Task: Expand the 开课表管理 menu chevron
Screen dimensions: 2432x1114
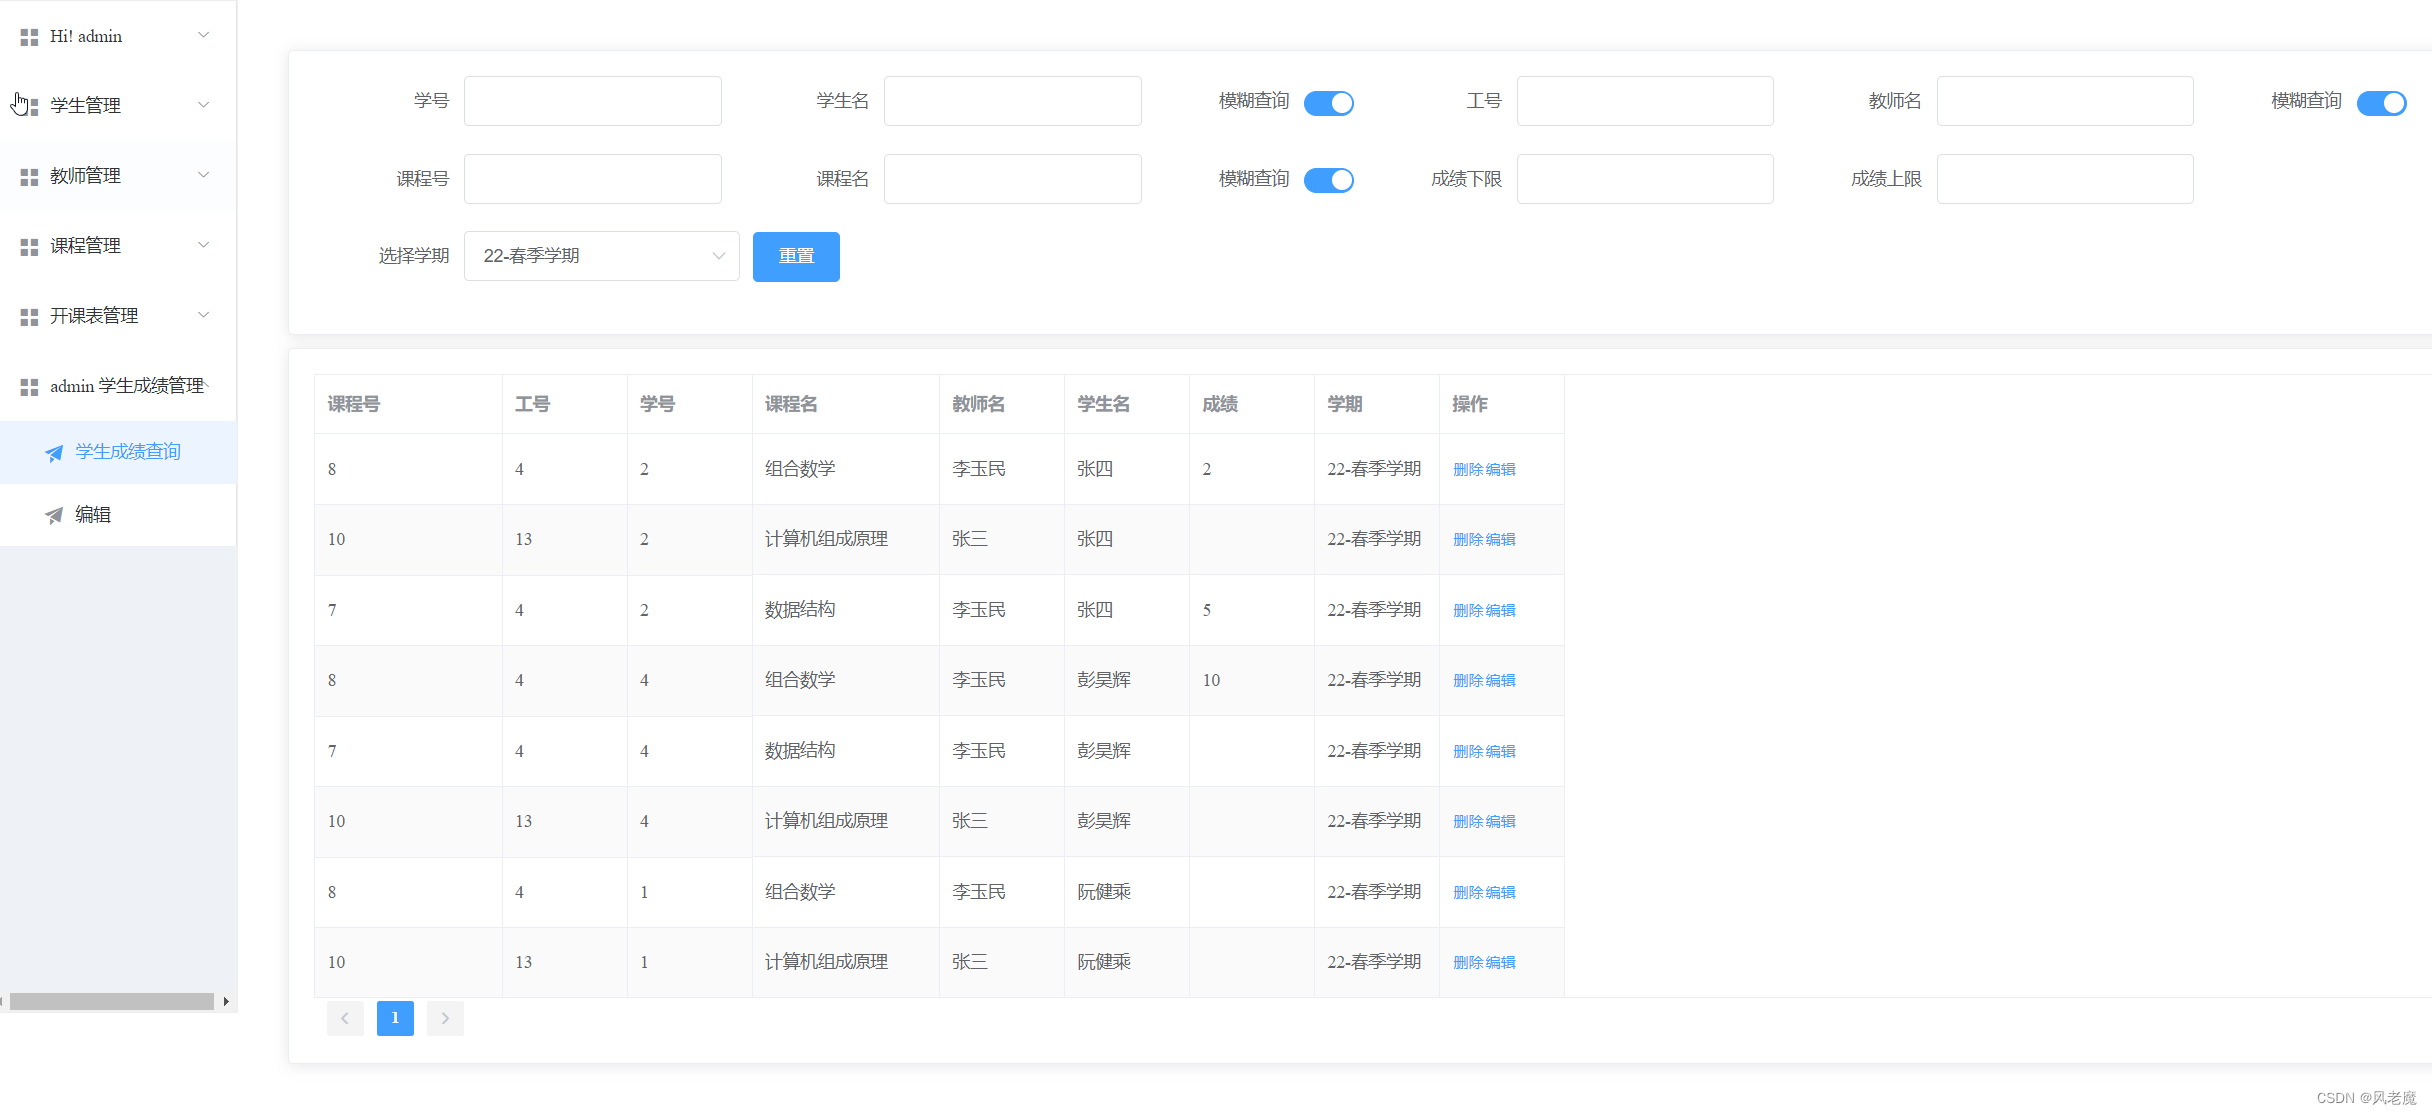Action: pos(204,315)
